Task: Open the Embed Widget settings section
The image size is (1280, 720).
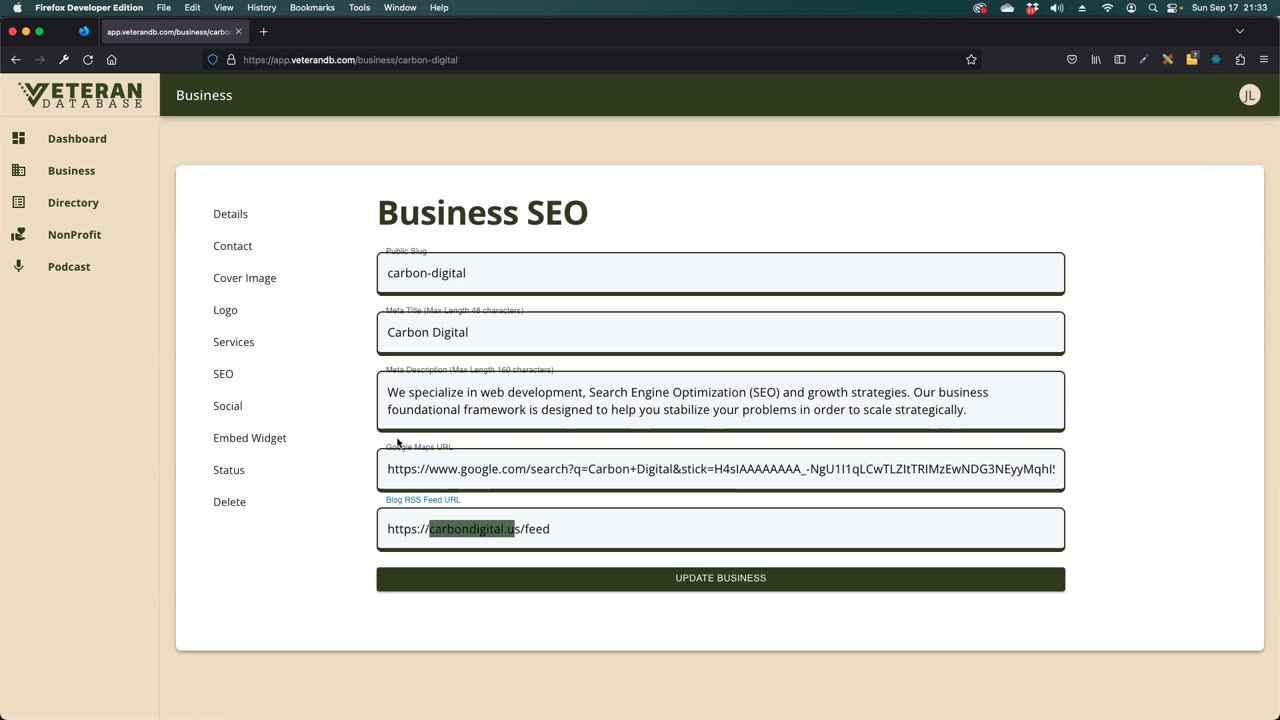Action: [x=249, y=438]
